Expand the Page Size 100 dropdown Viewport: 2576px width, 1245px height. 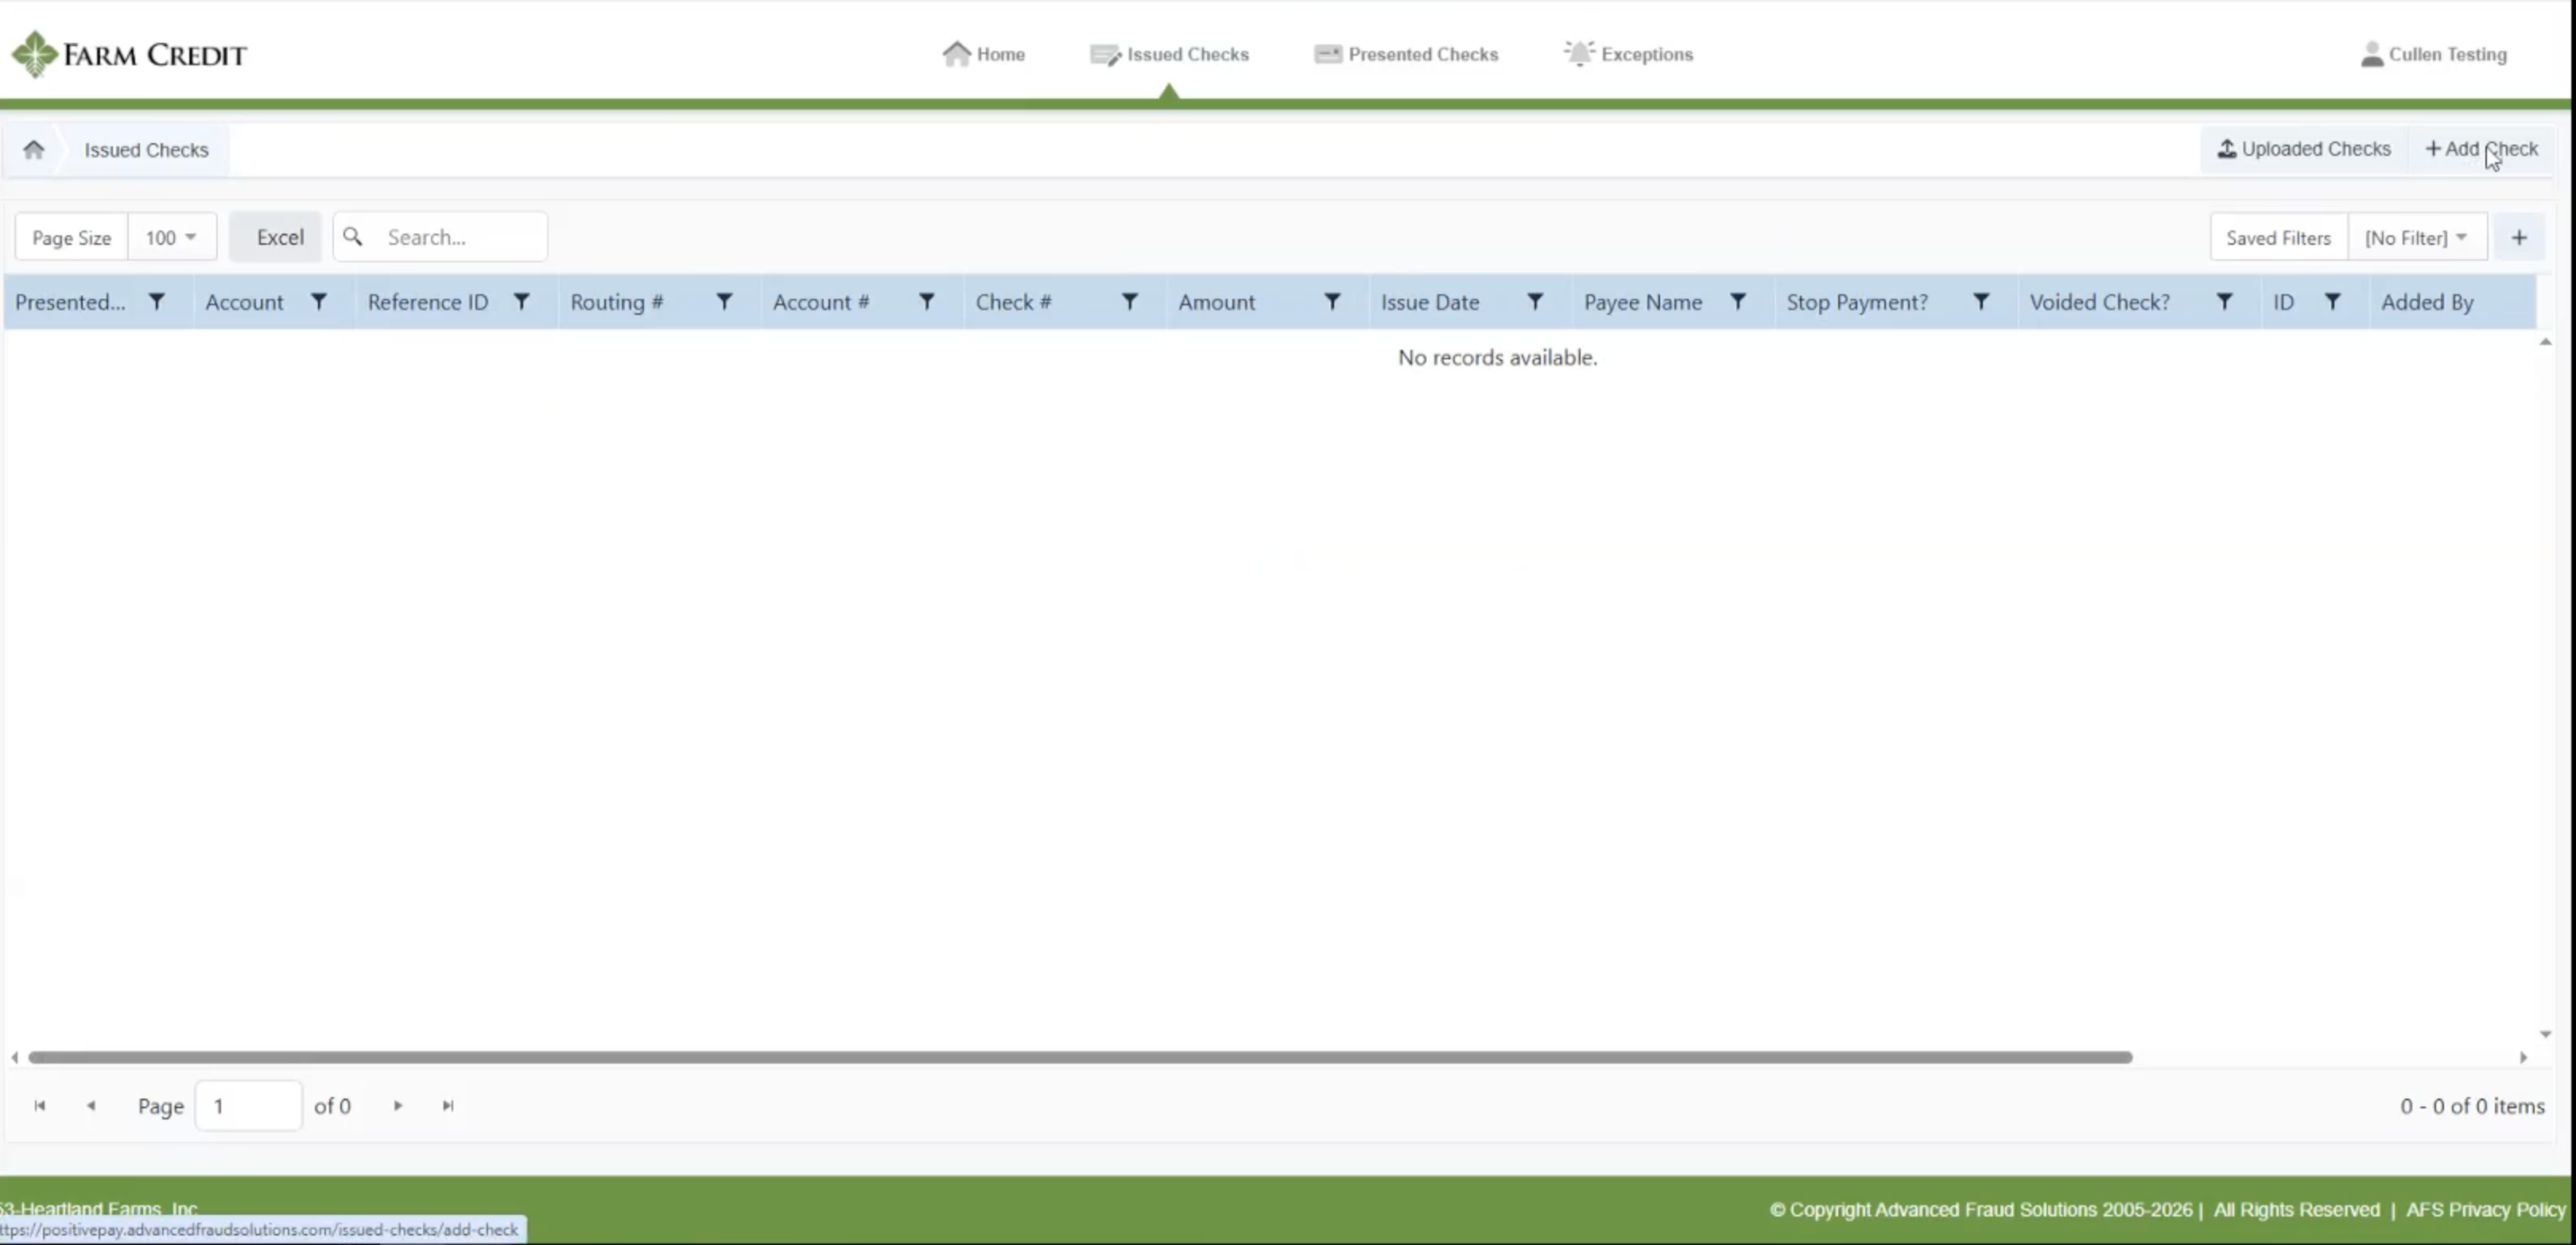click(172, 238)
